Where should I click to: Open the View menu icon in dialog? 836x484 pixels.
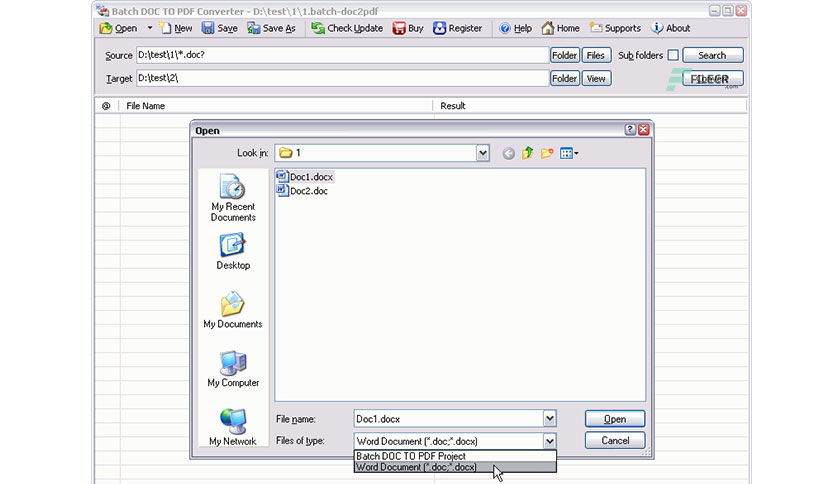point(569,154)
